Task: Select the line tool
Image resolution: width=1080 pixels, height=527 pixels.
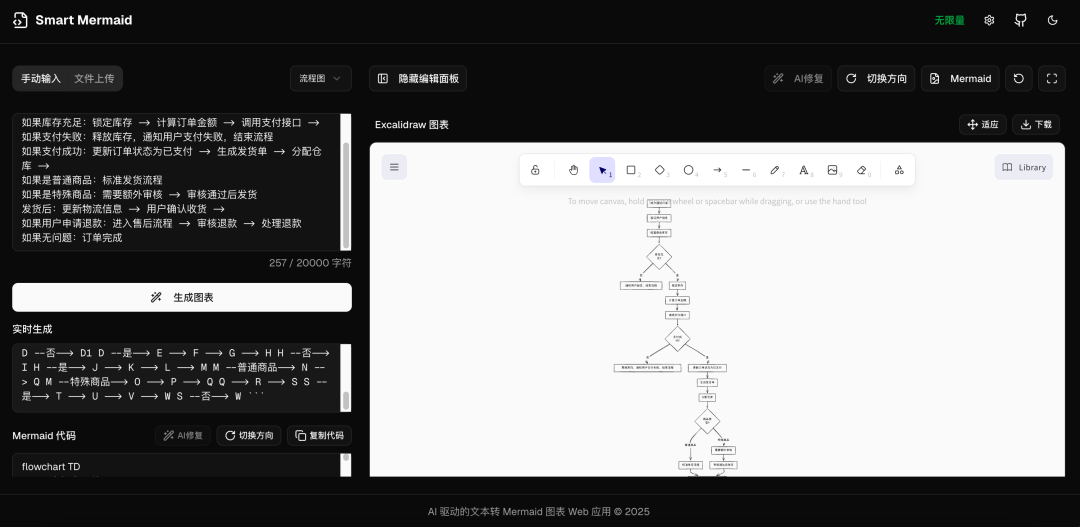Action: click(x=746, y=170)
